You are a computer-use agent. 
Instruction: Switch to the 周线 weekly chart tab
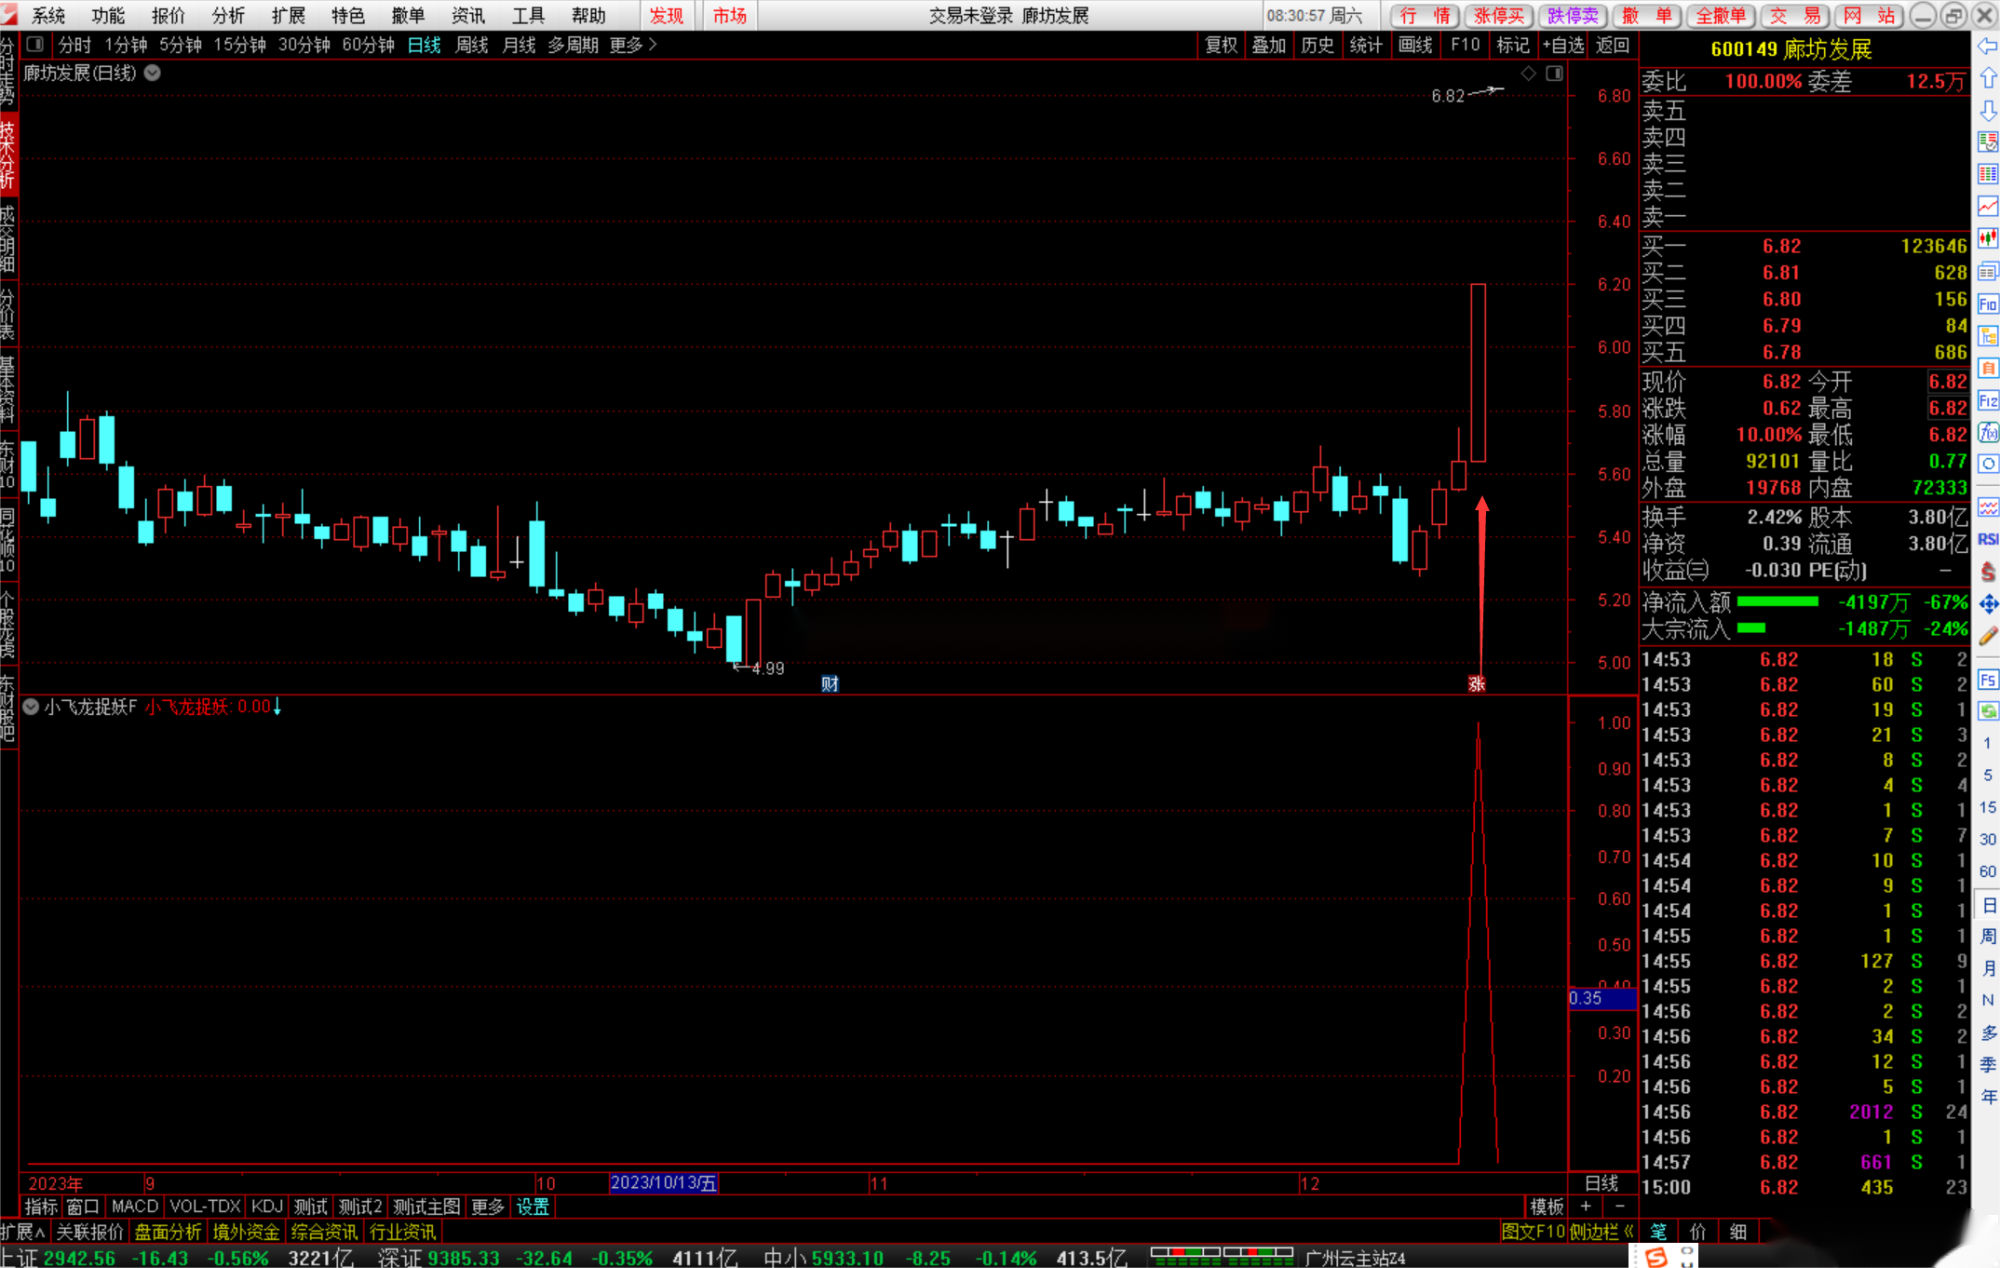point(471,45)
